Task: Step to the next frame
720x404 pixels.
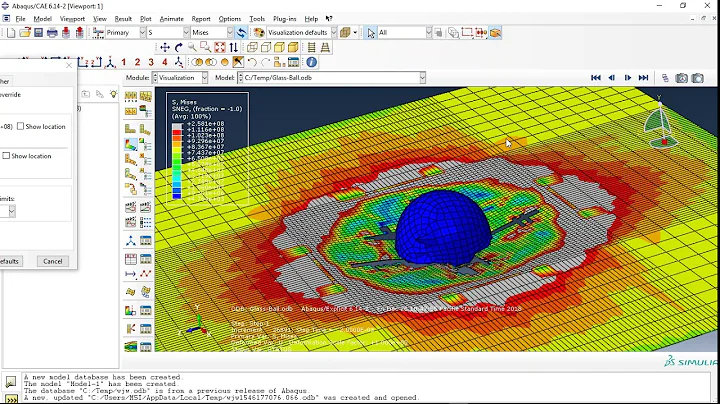Action: [x=628, y=78]
